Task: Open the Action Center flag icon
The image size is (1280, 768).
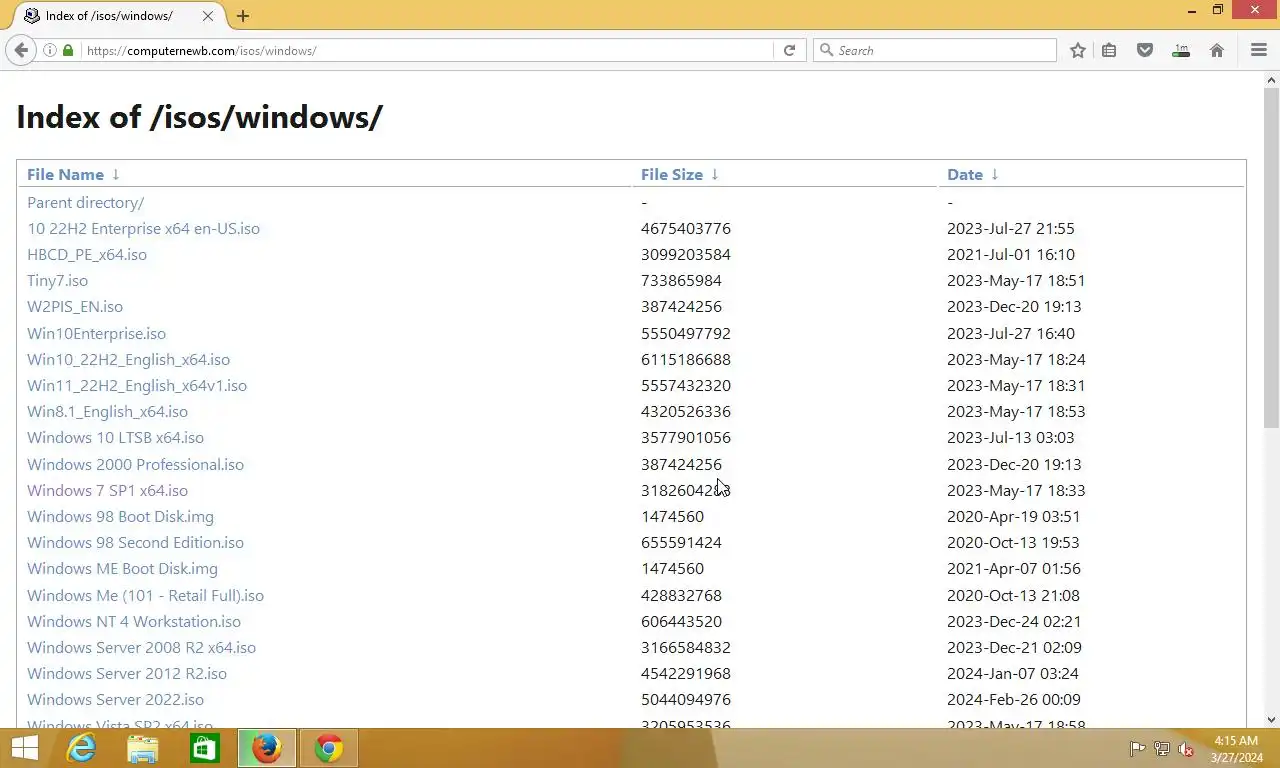Action: pyautogui.click(x=1138, y=748)
